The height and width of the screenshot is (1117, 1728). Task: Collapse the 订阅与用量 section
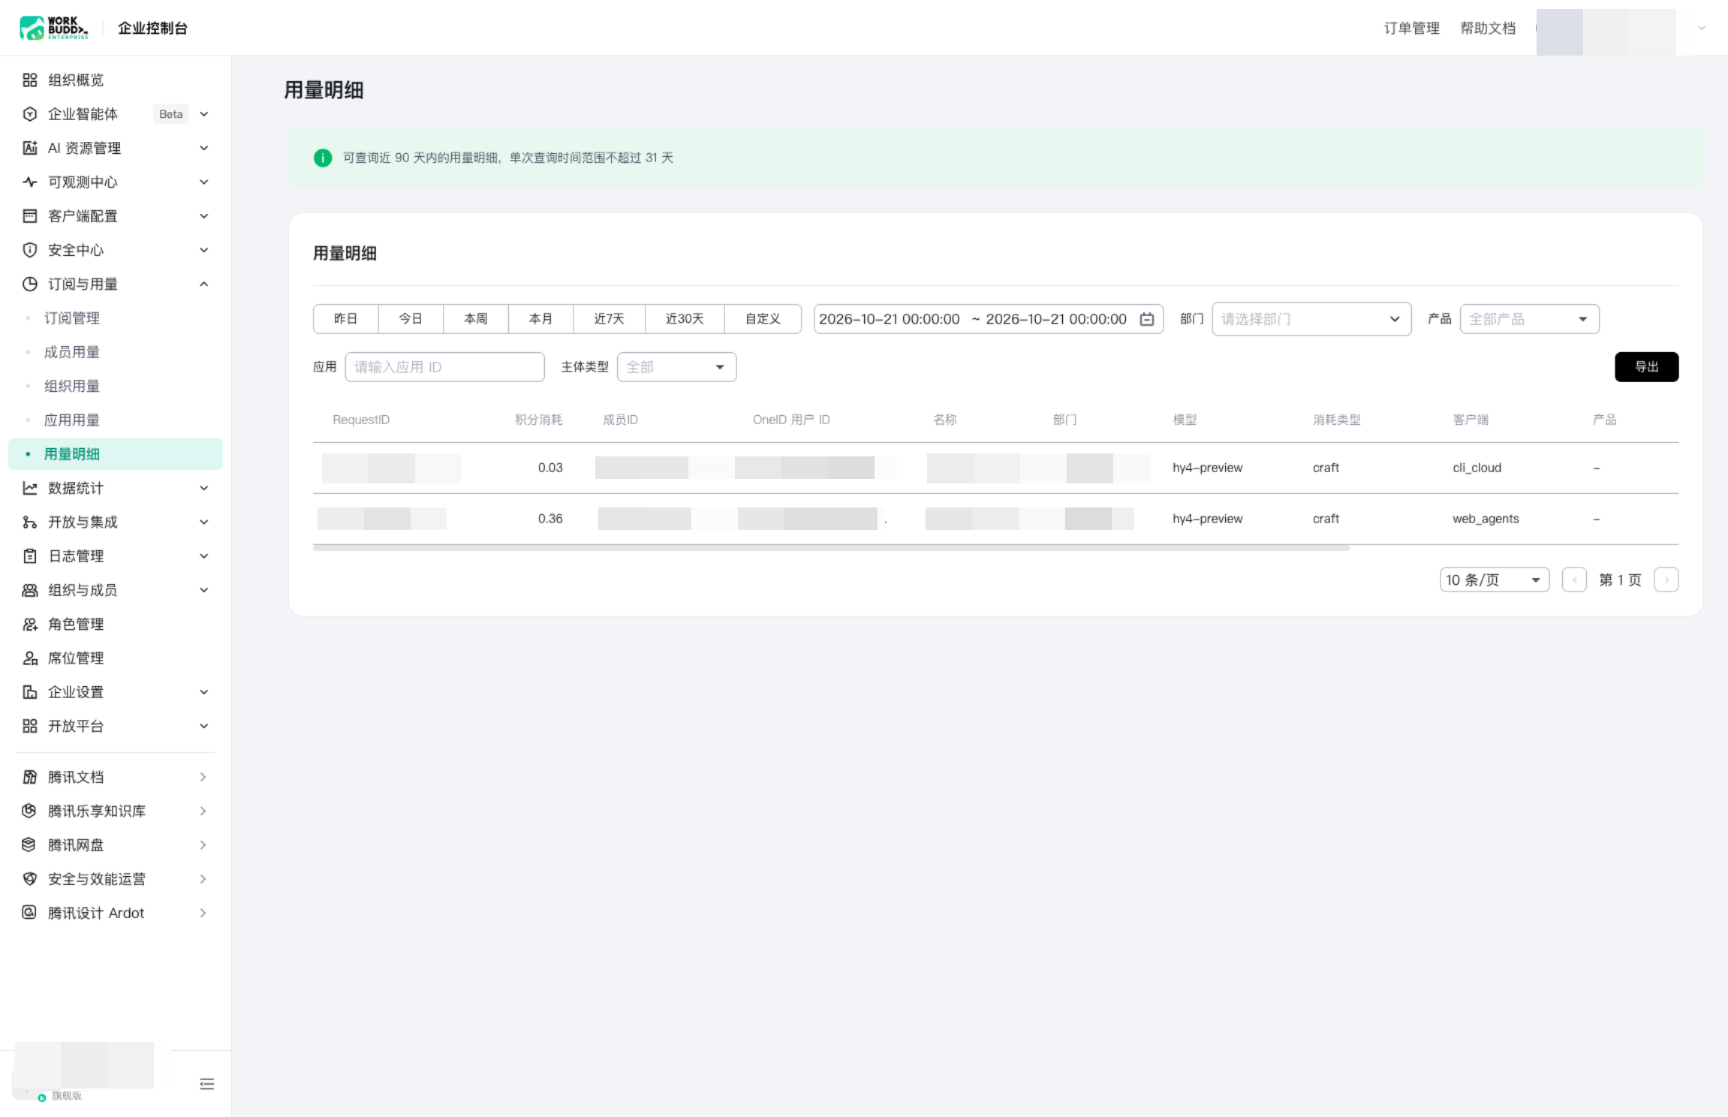(x=204, y=284)
